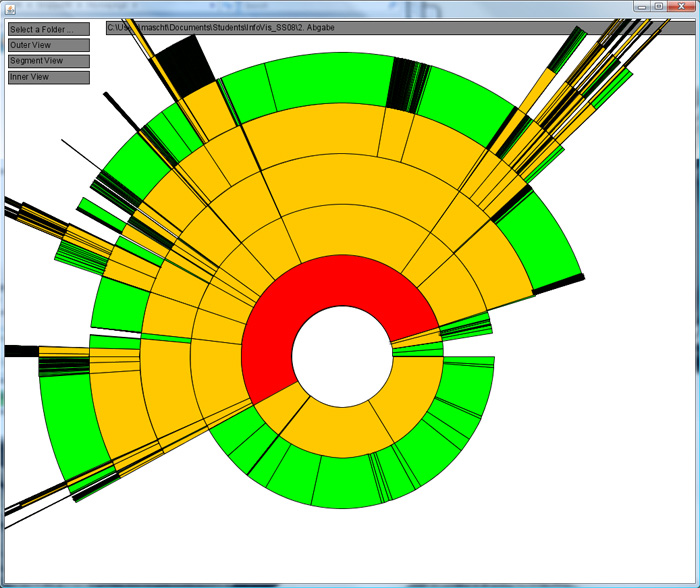
Task: Click the Select a Folder button
Action: (49, 29)
